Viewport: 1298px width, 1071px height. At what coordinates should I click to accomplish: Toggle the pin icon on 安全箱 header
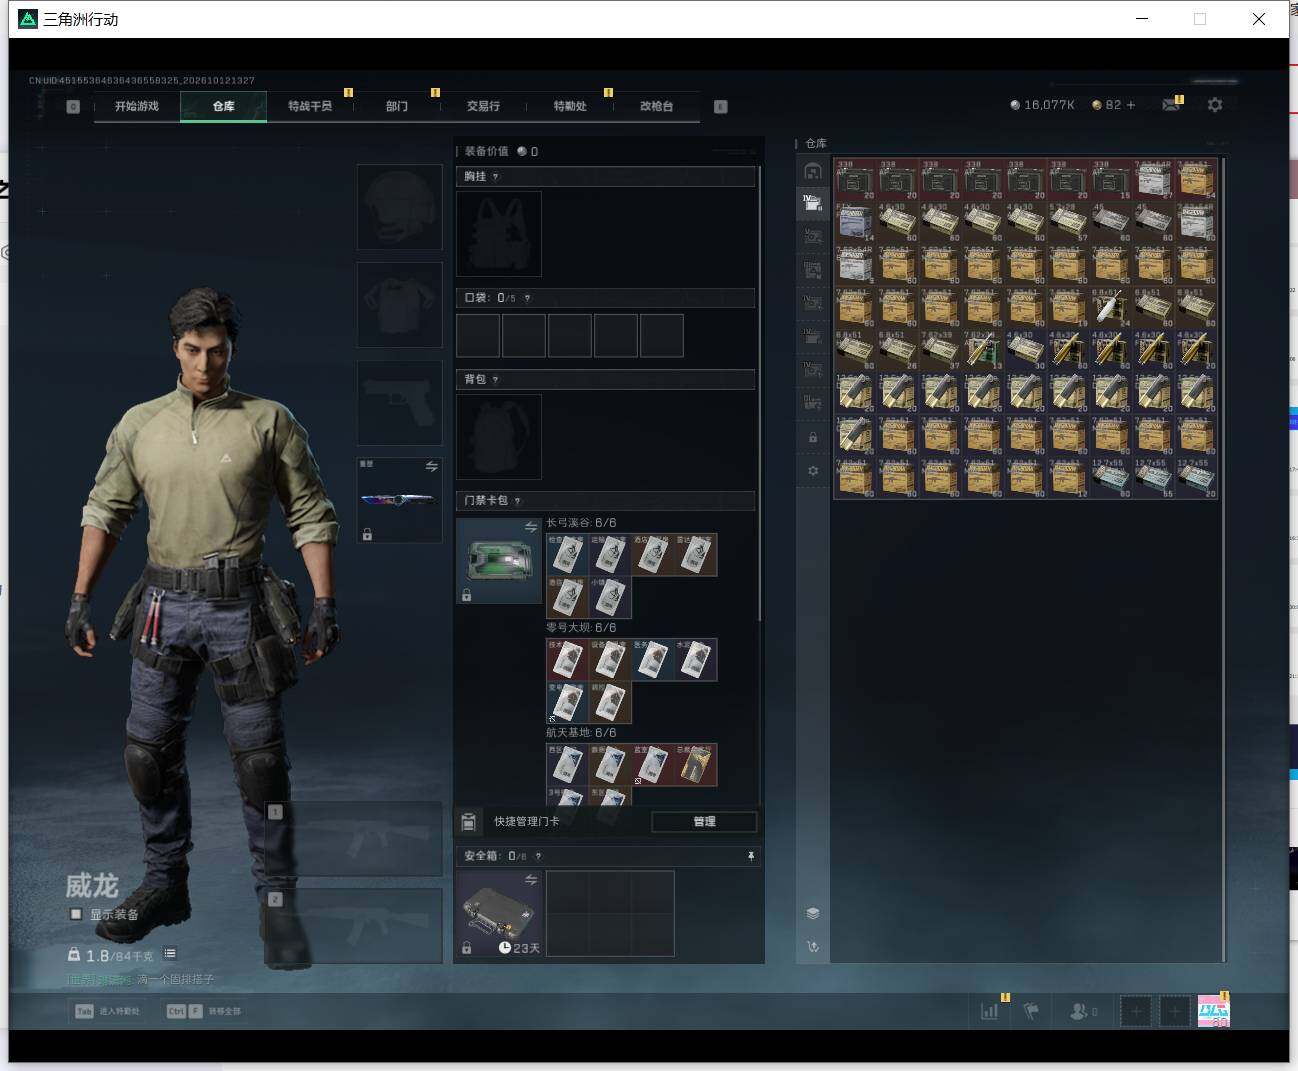tap(750, 856)
